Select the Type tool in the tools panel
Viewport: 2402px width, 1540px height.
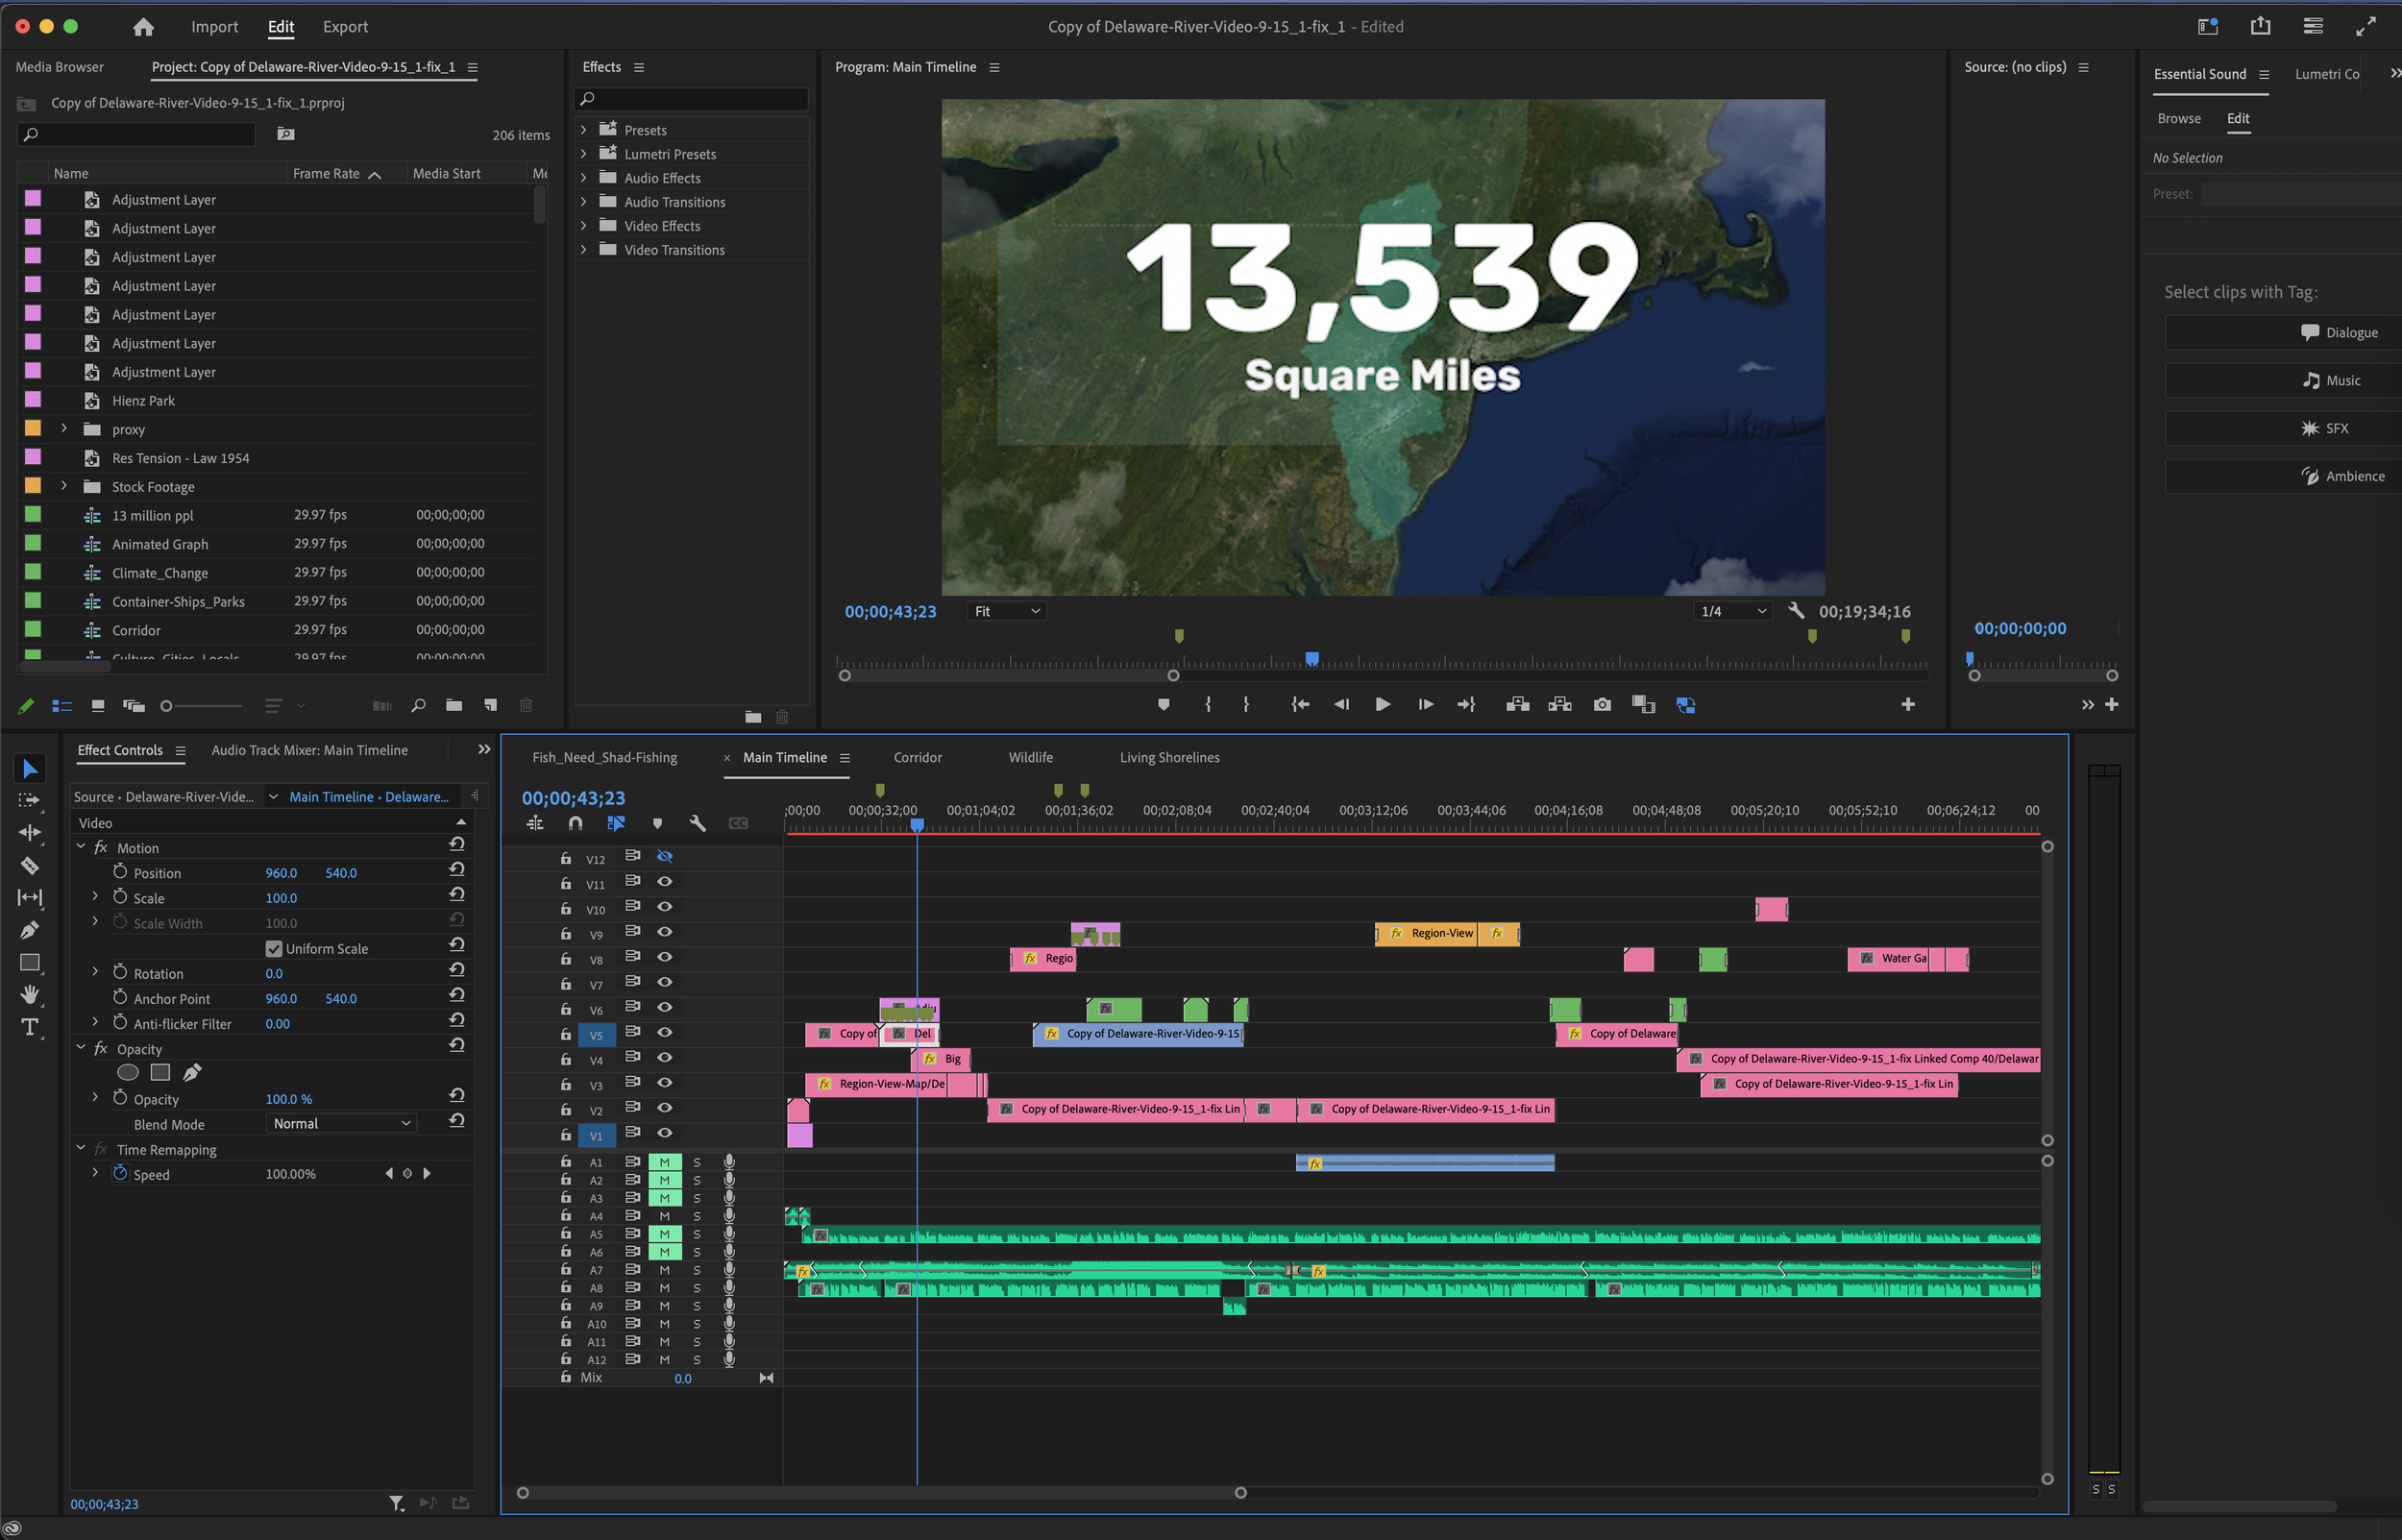(x=30, y=1027)
